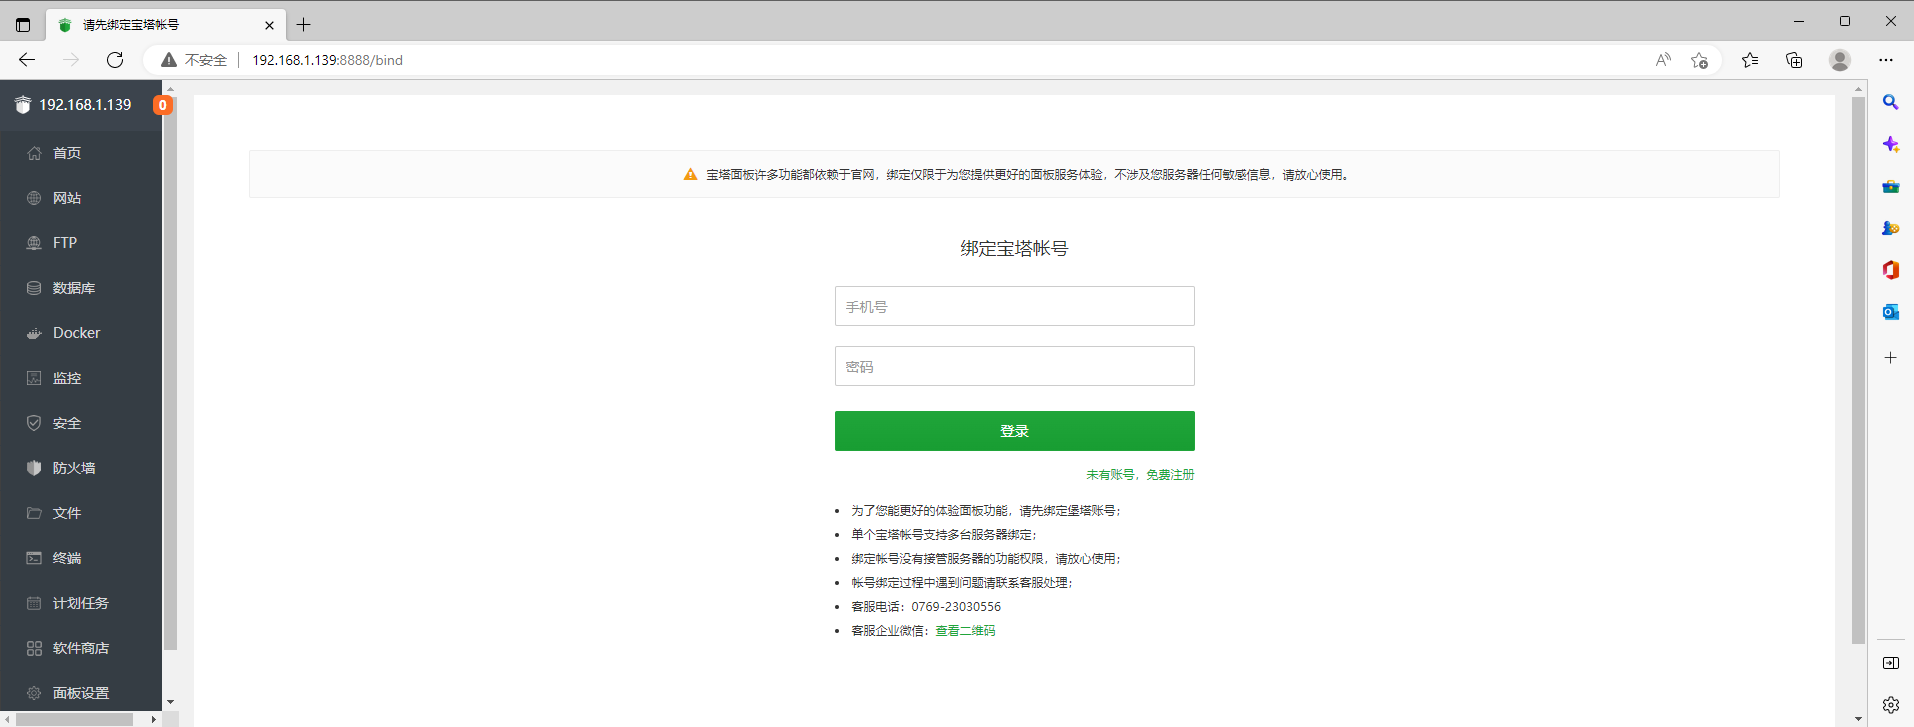Screen dimensions: 1914x727
Task: Add this page to favorites star
Action: tap(1699, 60)
